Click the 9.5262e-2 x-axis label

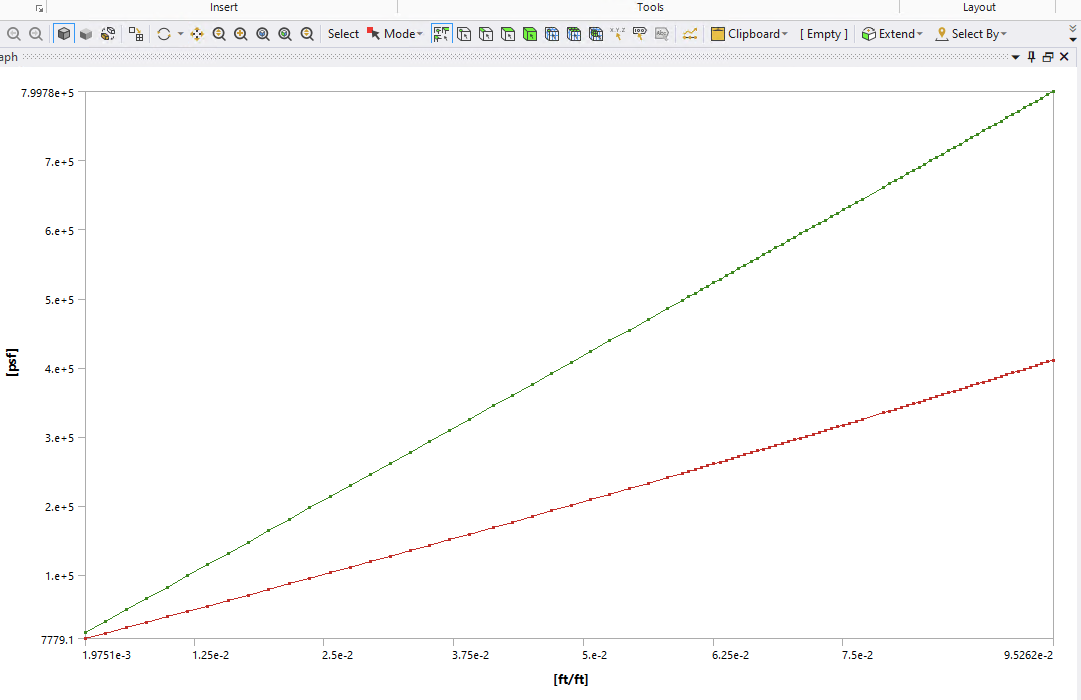click(x=1028, y=655)
